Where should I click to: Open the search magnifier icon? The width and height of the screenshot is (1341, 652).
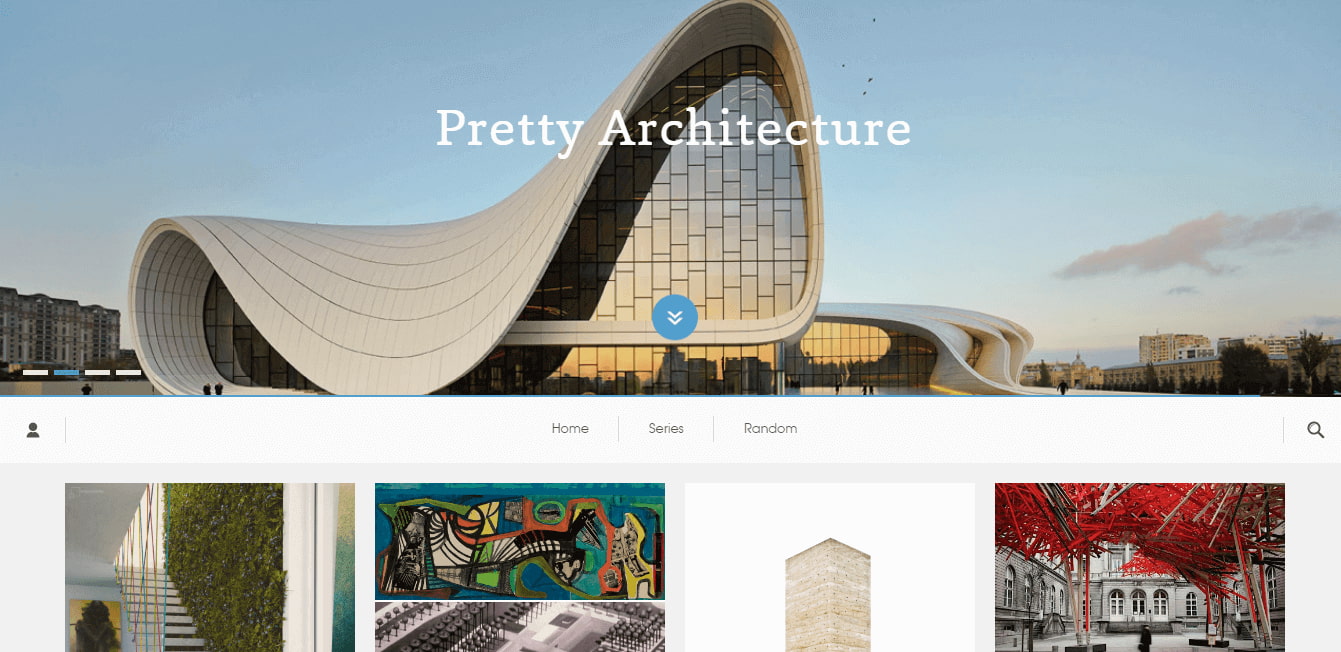pyautogui.click(x=1316, y=430)
